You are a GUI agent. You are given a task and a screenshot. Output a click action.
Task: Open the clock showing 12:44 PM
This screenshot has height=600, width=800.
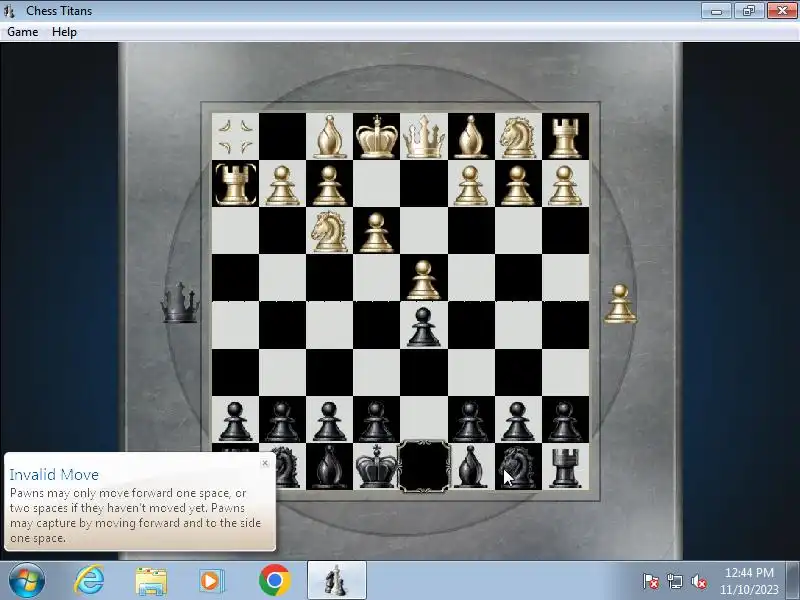pyautogui.click(x=749, y=581)
